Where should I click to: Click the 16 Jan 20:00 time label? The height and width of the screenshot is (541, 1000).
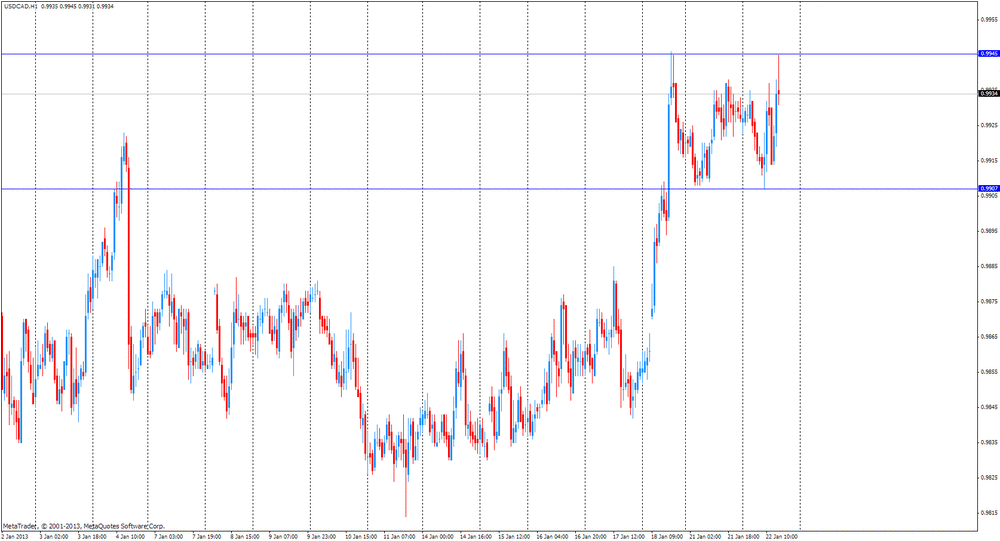pyautogui.click(x=591, y=537)
